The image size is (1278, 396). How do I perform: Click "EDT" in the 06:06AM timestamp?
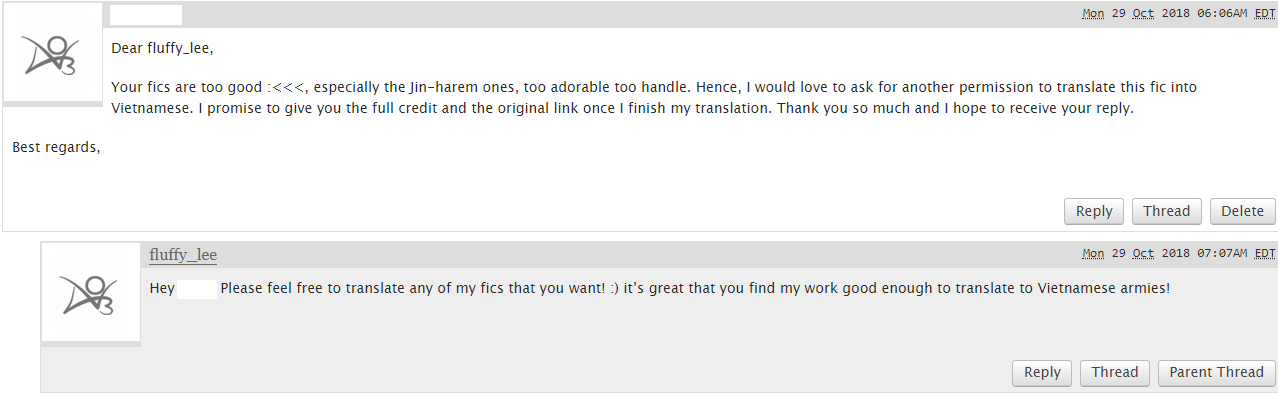pyautogui.click(x=1265, y=14)
